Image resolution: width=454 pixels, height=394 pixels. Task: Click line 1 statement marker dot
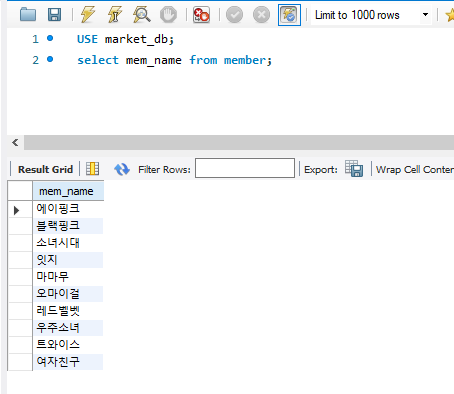[50, 38]
